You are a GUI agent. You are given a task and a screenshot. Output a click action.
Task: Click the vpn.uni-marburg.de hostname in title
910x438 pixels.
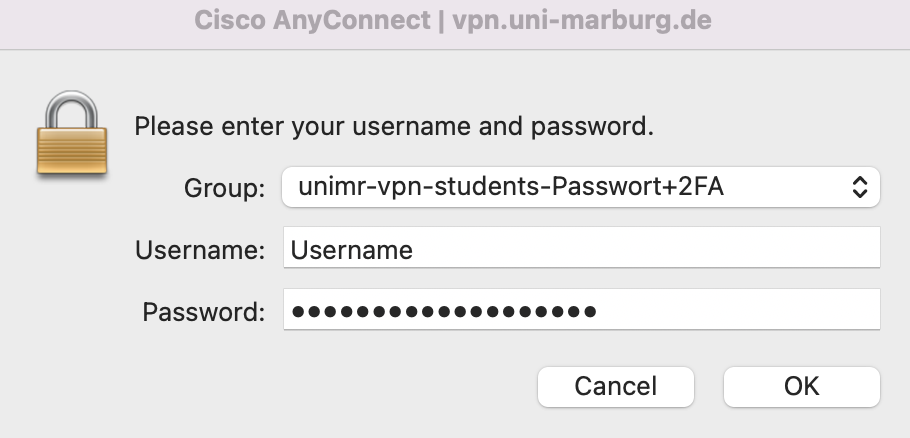coord(582,20)
